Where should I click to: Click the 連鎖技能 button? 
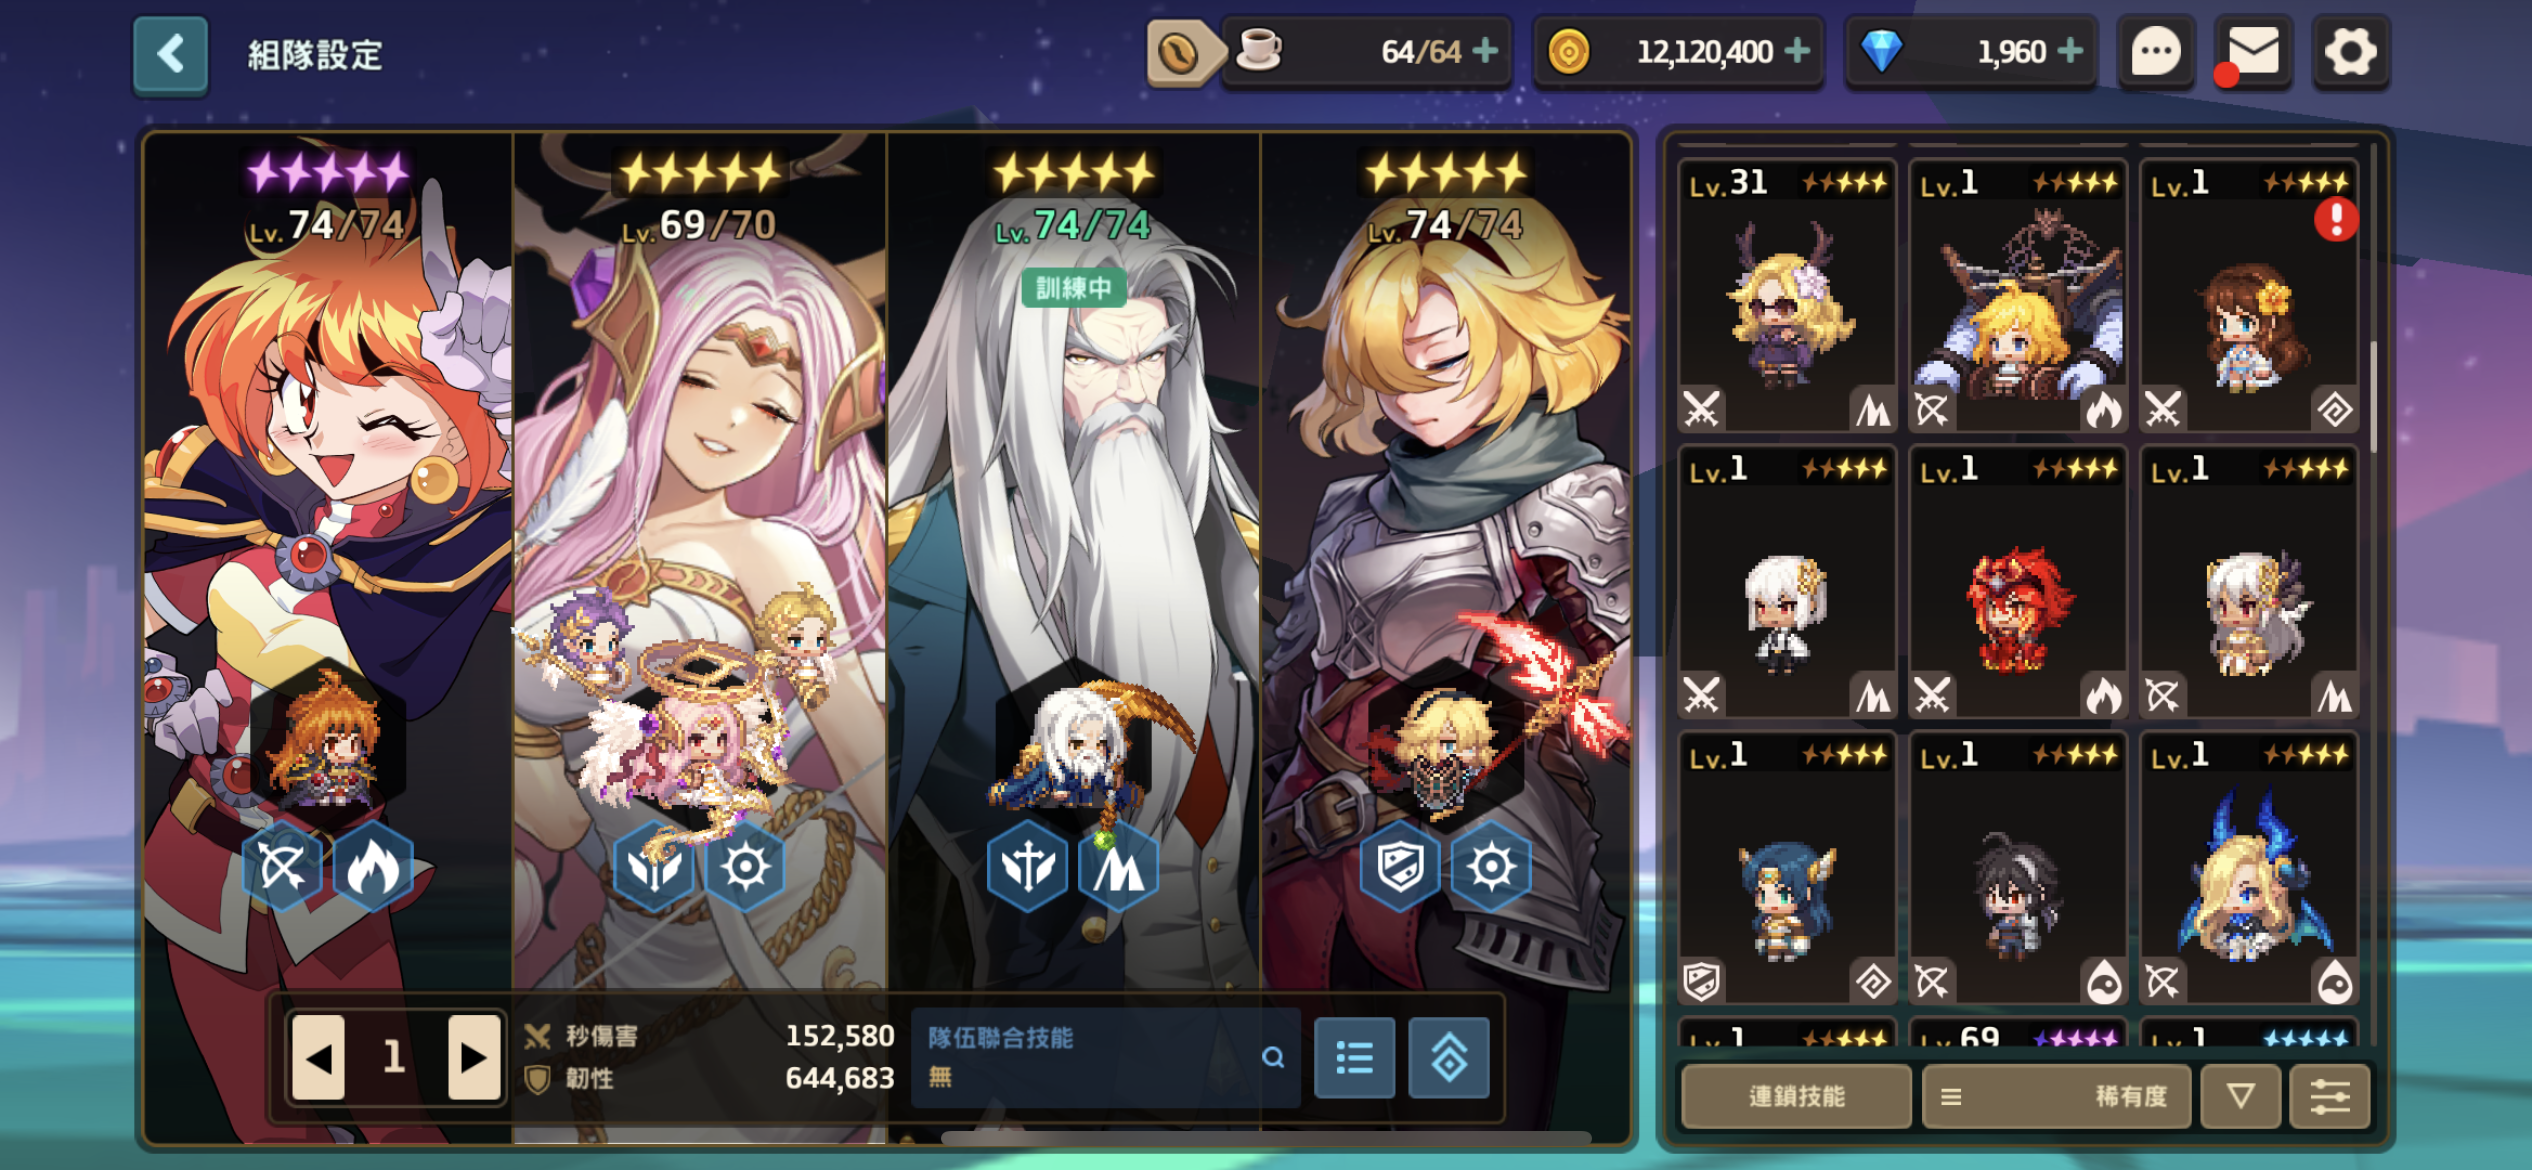pyautogui.click(x=1796, y=1097)
